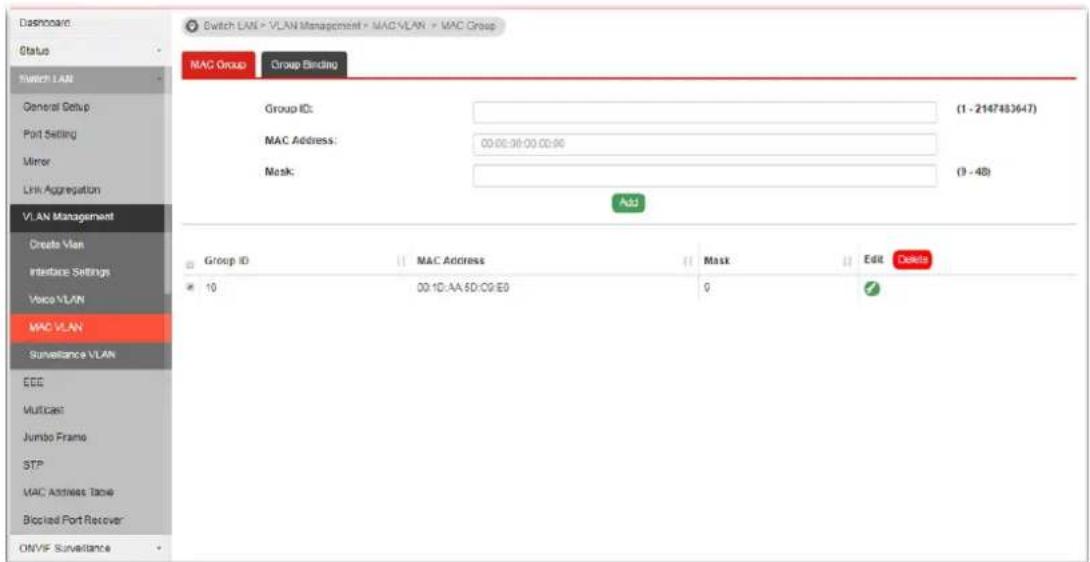This screenshot has width=1090, height=562.
Task: Open General Setup page
Action: click(56, 107)
